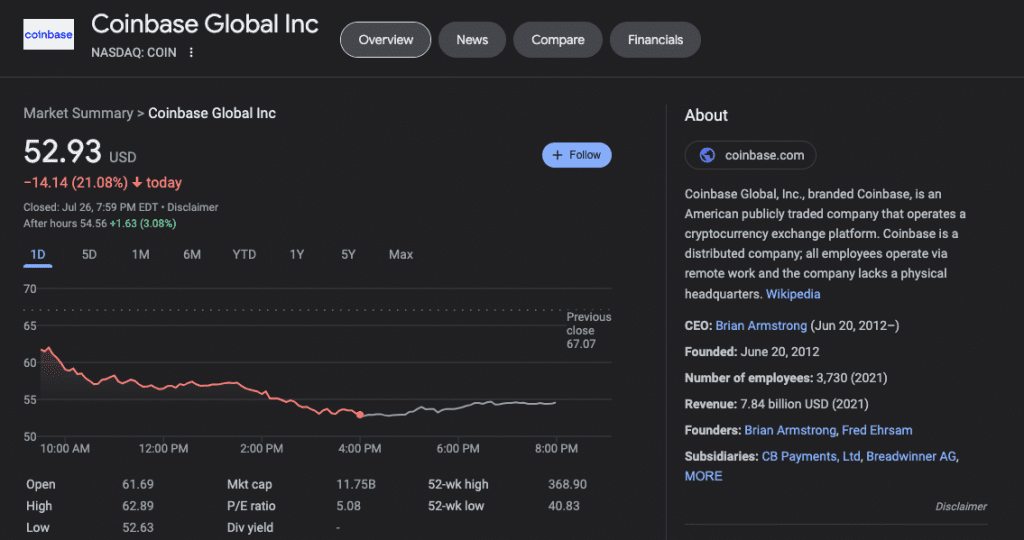This screenshot has width=1024, height=540.
Task: Follow the Coinbase Global stock
Action: click(x=577, y=155)
